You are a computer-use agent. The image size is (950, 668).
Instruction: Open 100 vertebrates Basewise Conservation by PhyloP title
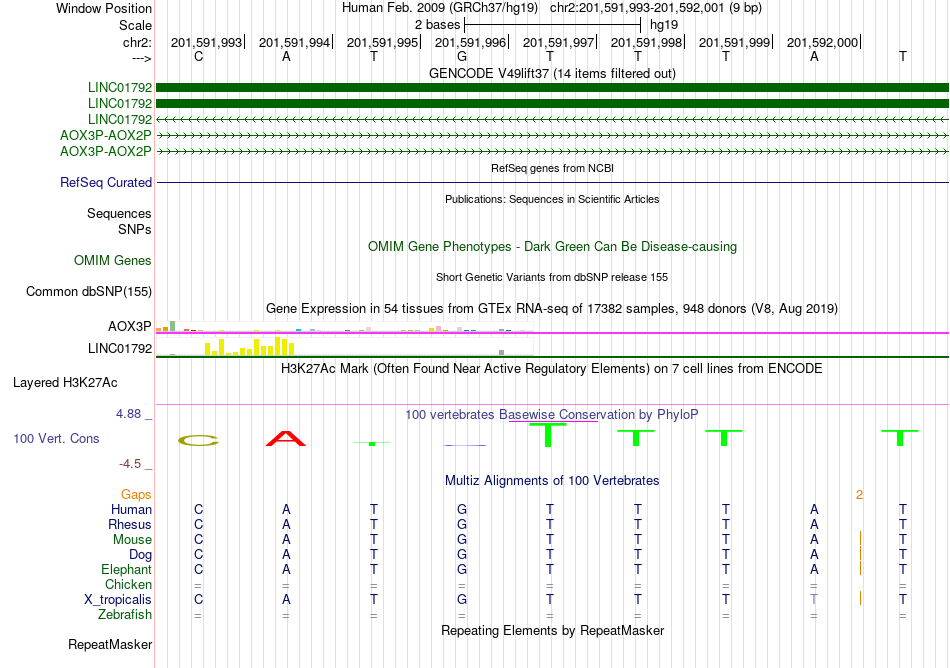point(552,414)
